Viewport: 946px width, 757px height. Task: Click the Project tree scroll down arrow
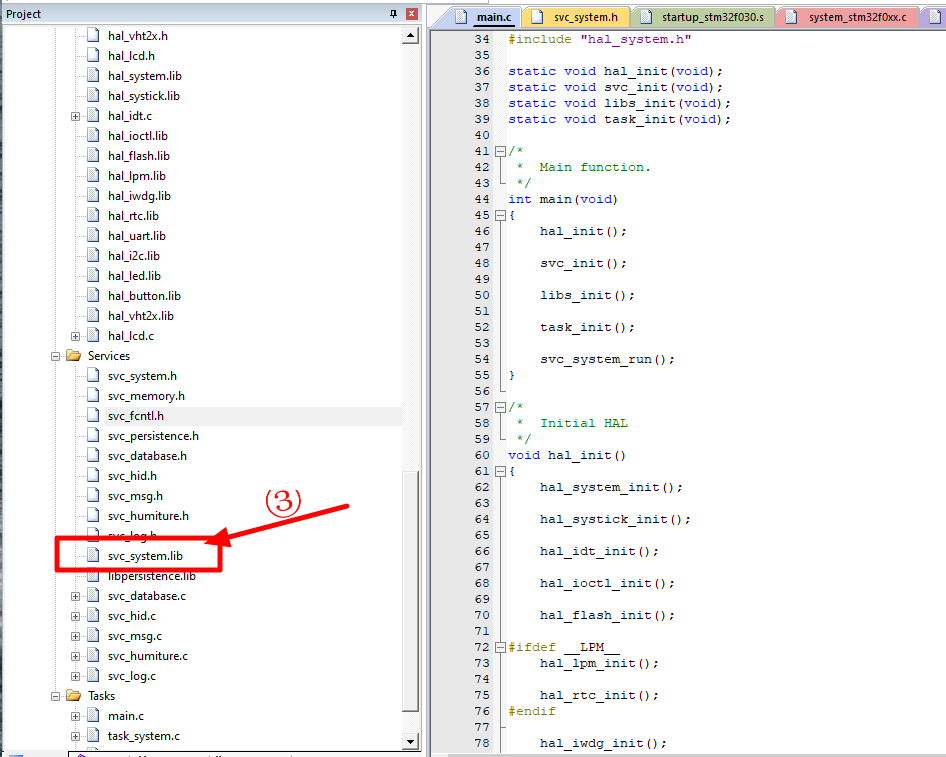[410, 741]
